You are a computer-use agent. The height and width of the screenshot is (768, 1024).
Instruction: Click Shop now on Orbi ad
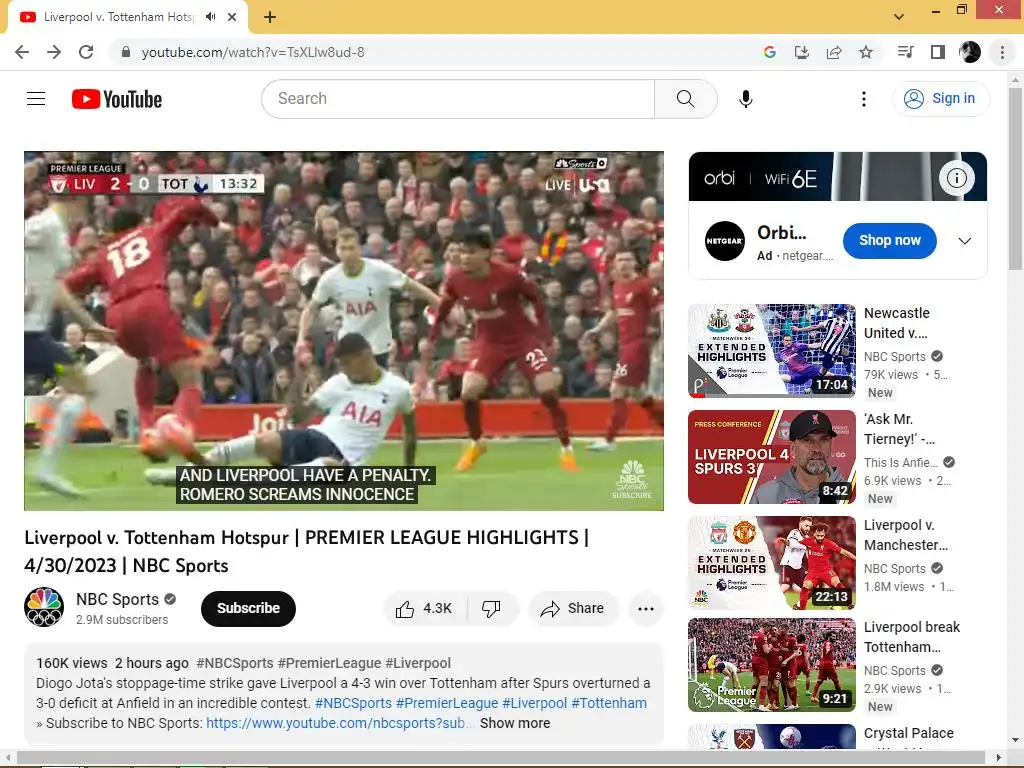(889, 240)
